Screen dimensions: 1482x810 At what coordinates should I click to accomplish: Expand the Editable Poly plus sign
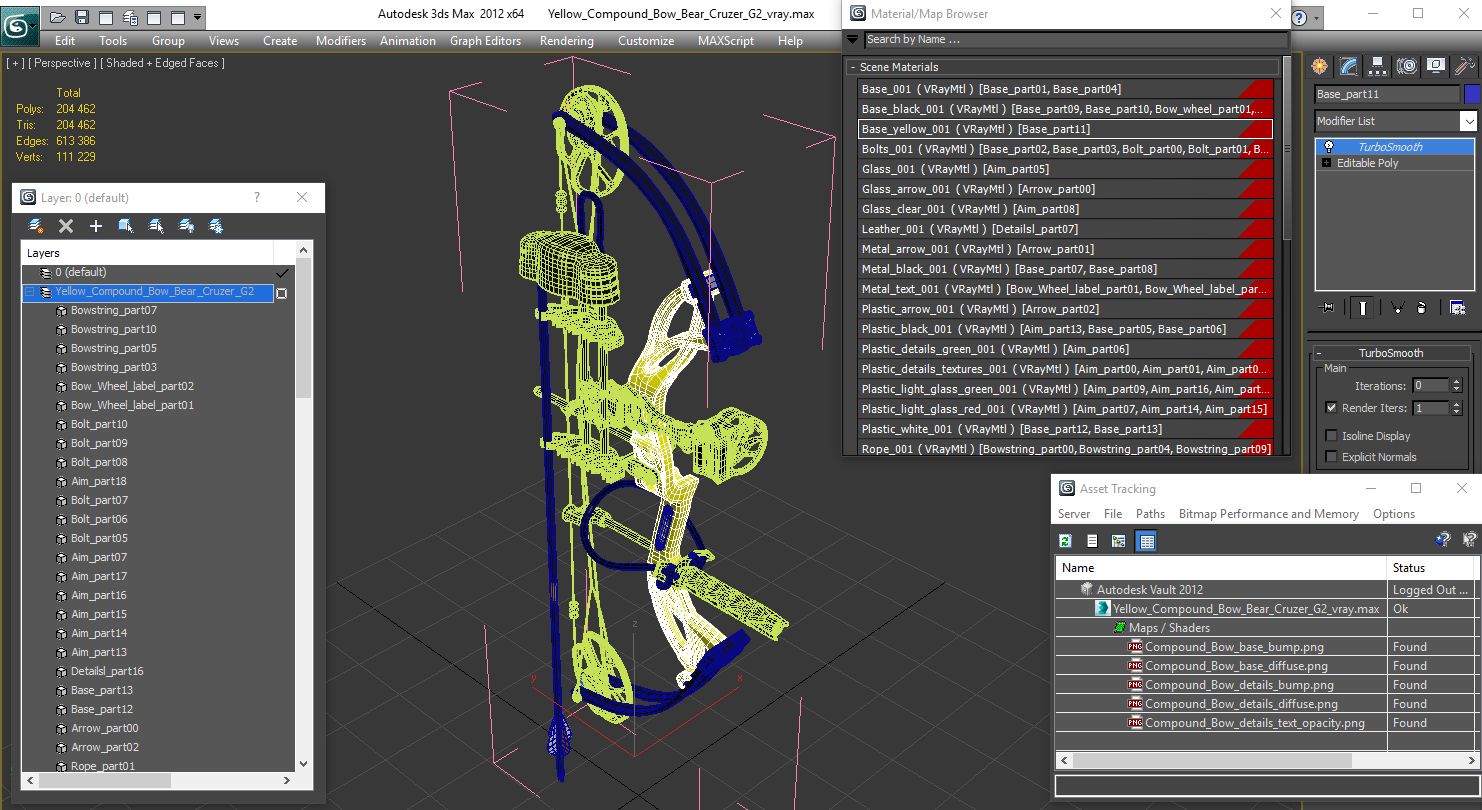pyautogui.click(x=1327, y=163)
